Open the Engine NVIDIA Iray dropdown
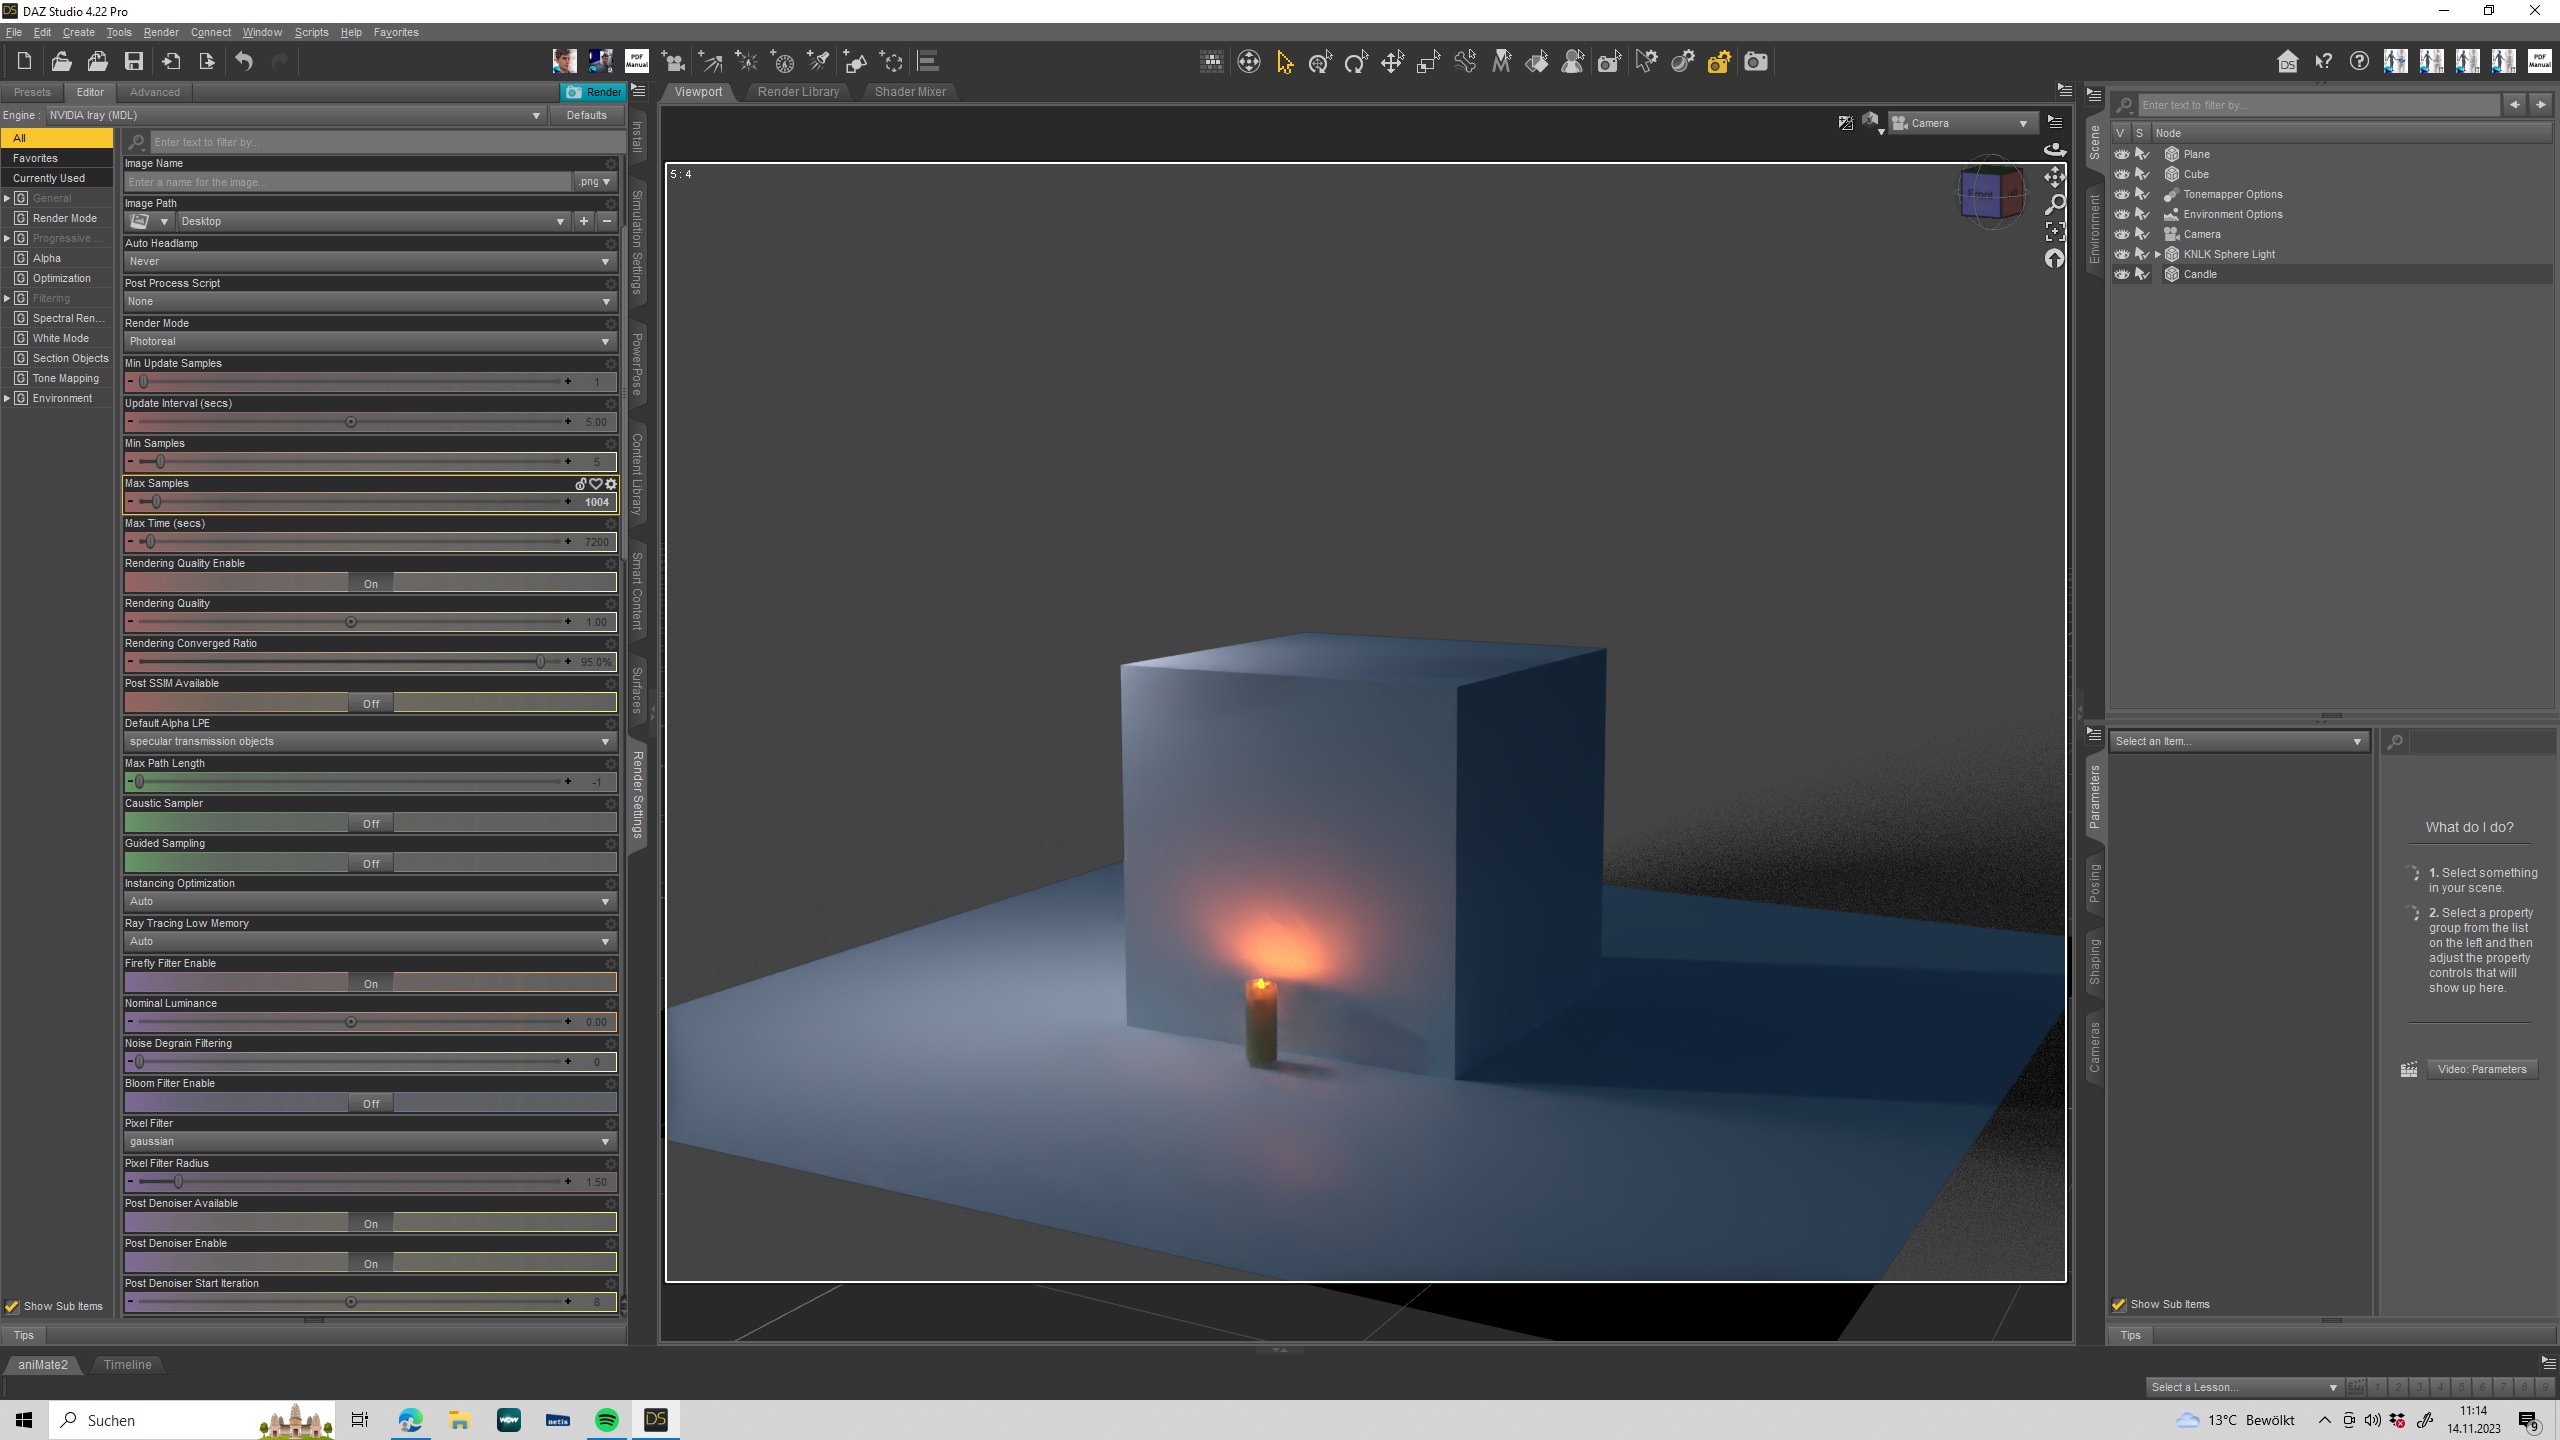This screenshot has width=2560, height=1440. point(295,115)
